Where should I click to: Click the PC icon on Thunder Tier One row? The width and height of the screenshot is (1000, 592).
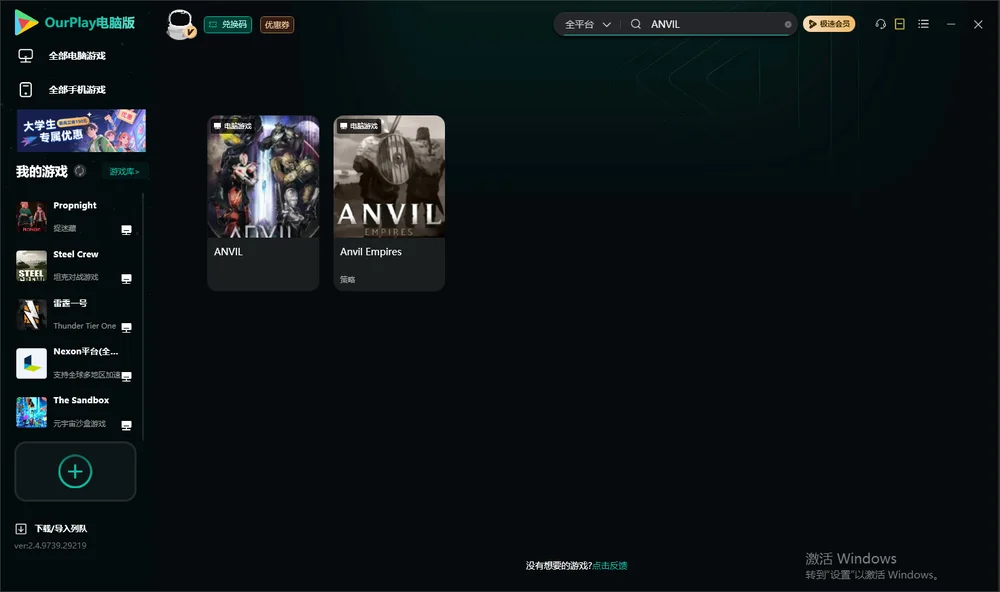[126, 327]
